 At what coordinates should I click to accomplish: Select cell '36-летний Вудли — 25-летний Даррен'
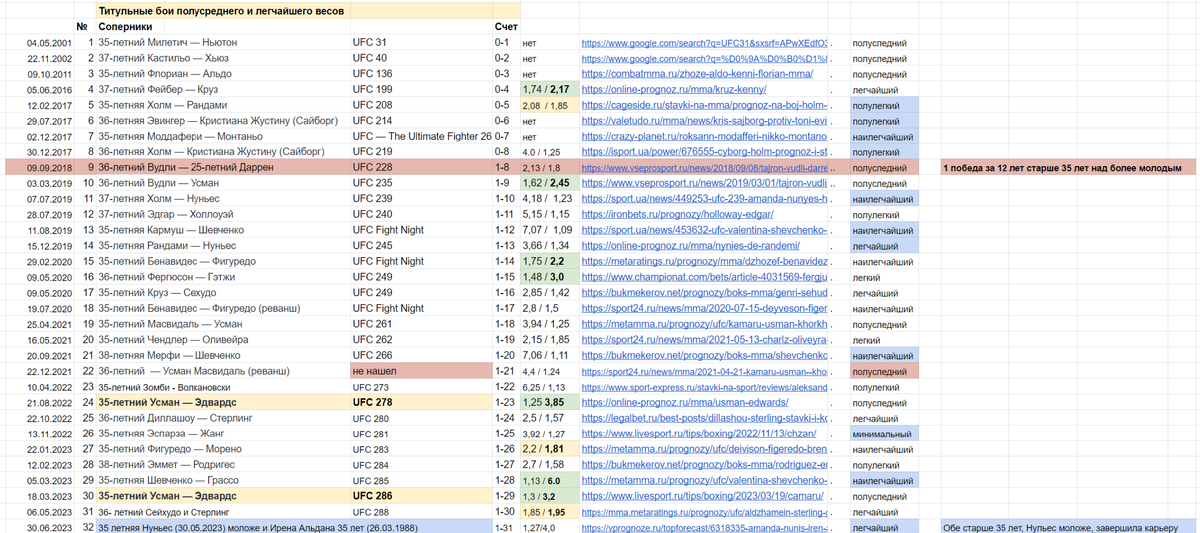[223, 168]
